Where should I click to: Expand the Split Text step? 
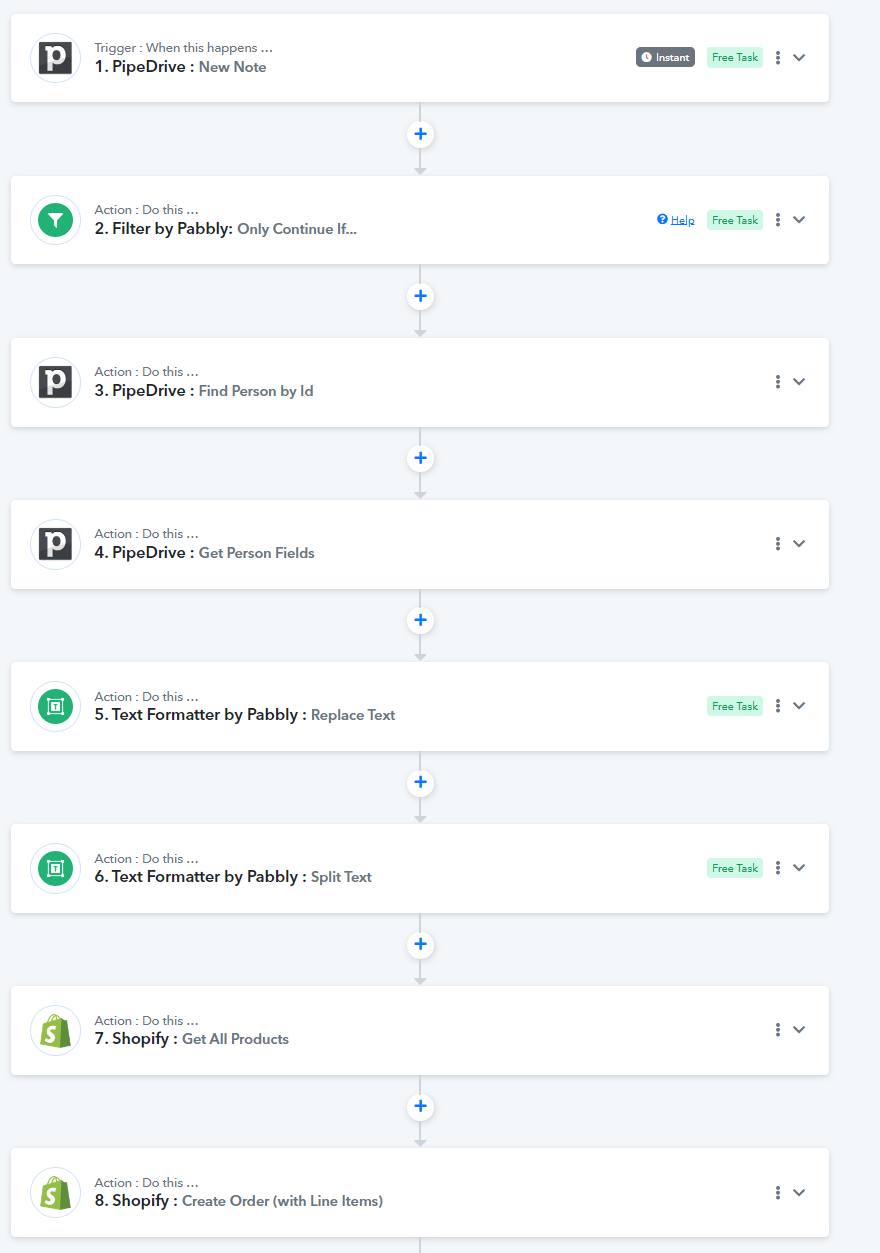(799, 868)
